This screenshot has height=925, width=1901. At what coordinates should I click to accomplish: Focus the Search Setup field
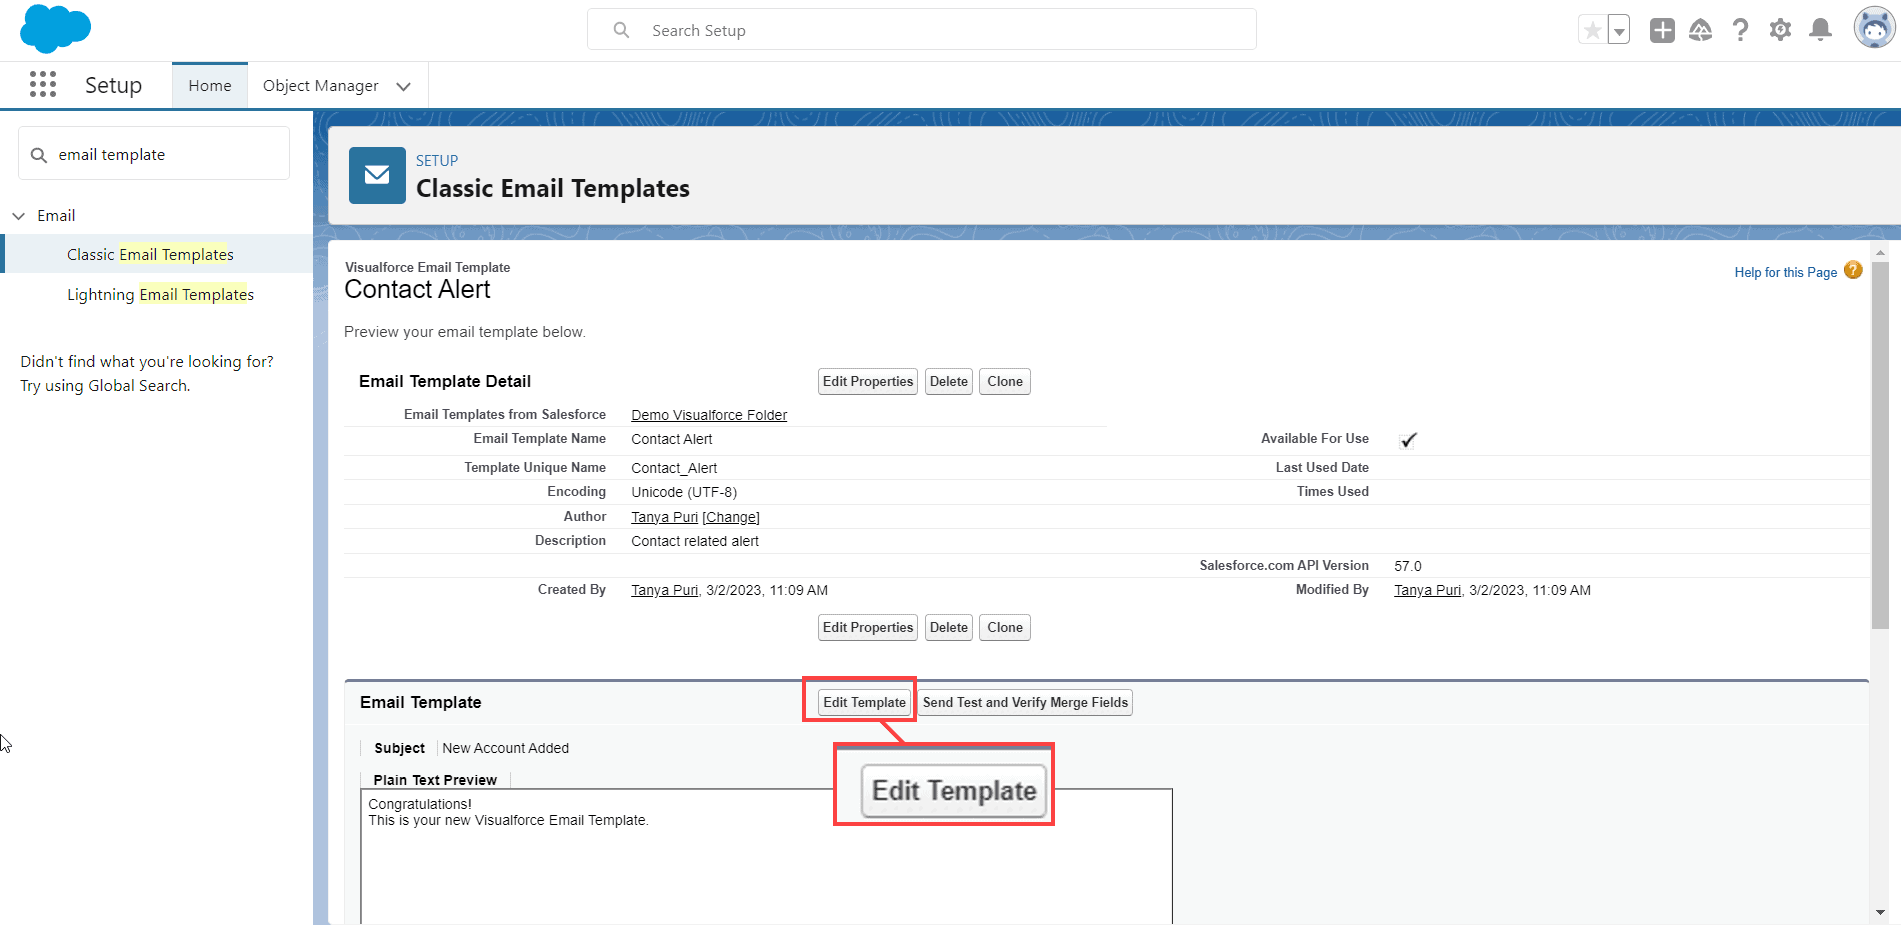click(921, 30)
